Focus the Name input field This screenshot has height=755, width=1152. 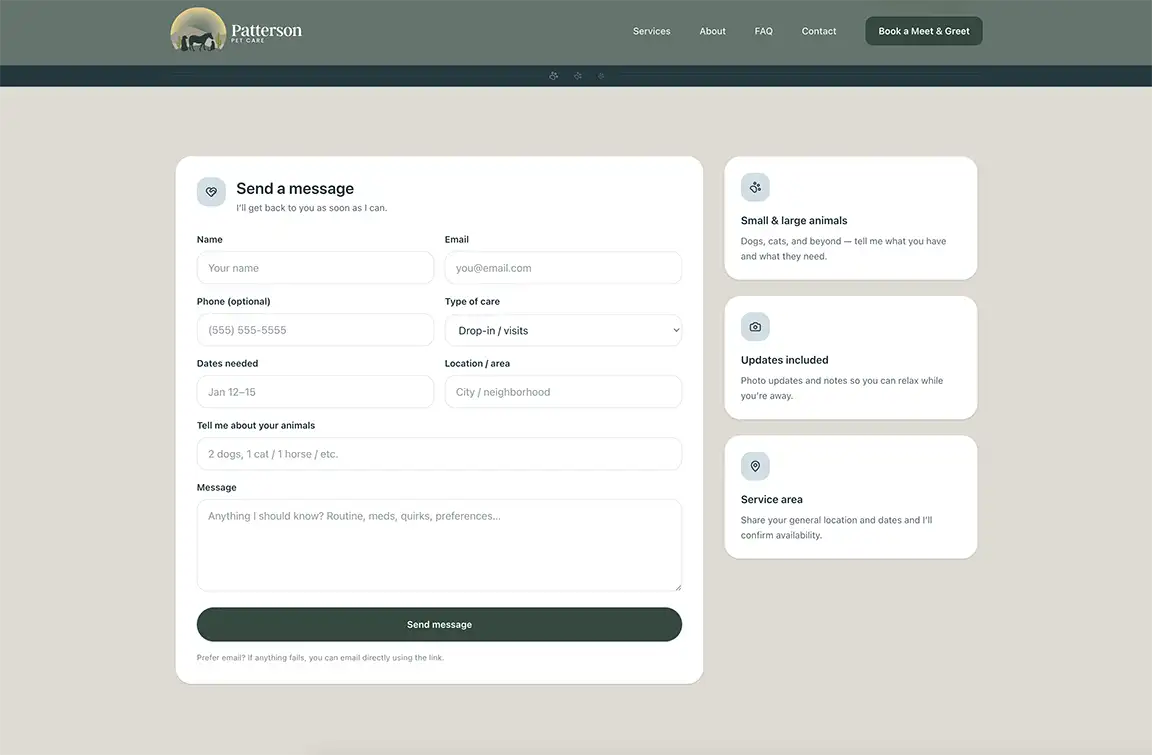click(315, 268)
